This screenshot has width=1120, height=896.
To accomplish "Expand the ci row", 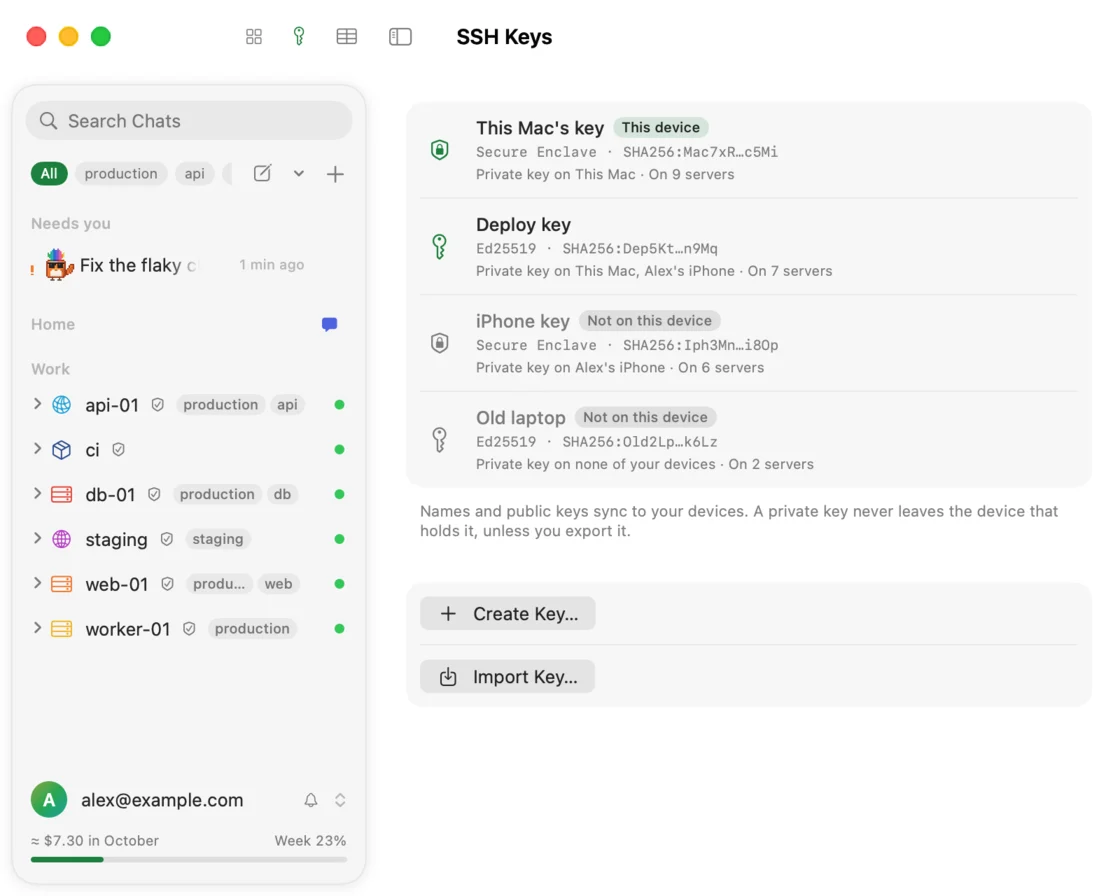I will (37, 449).
